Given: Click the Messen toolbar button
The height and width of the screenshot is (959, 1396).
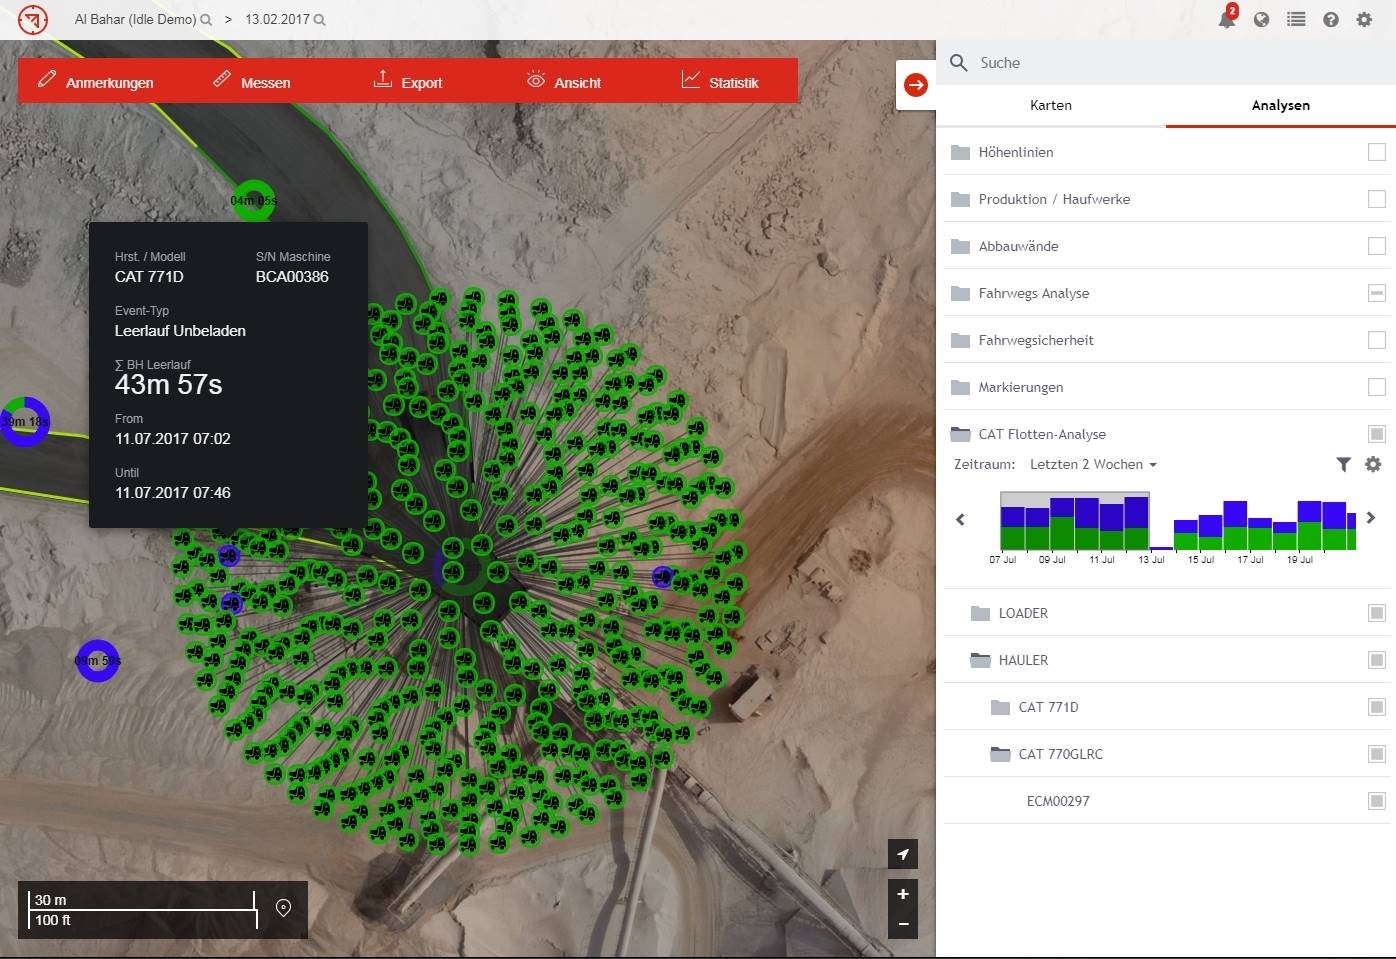Looking at the screenshot, I should coord(252,82).
